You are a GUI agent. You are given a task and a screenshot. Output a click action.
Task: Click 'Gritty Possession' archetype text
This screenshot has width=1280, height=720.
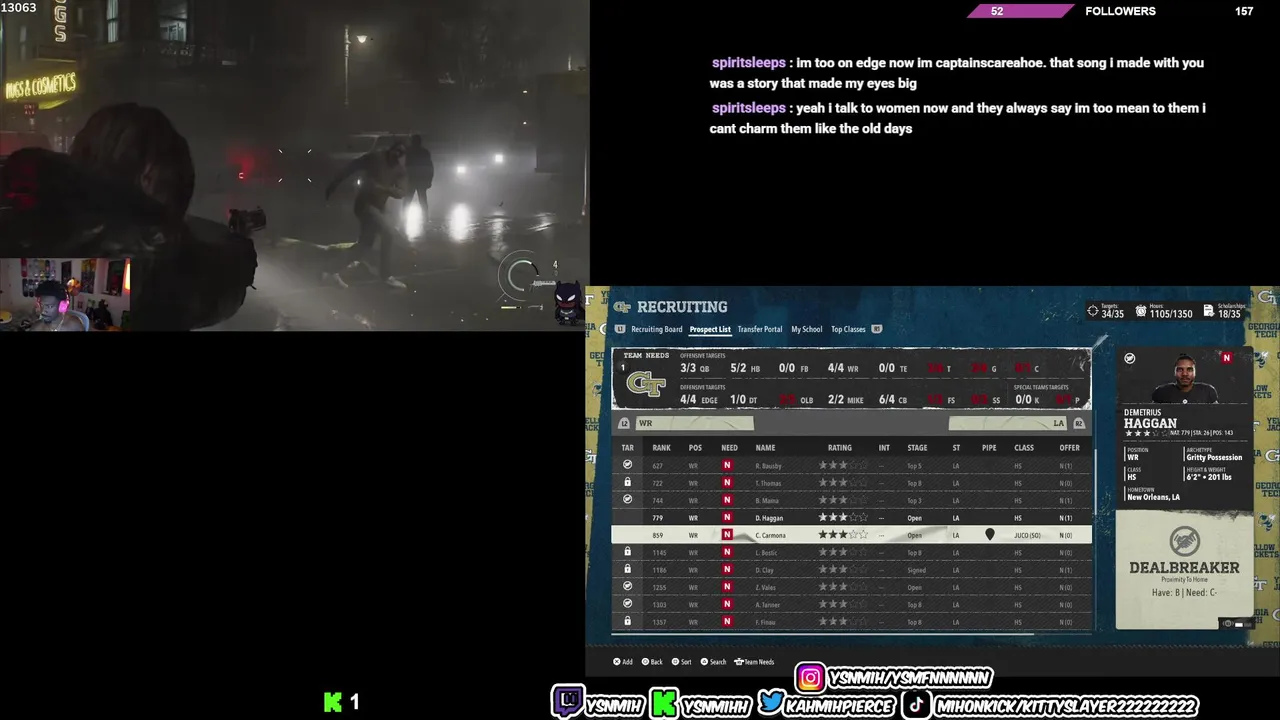1214,457
